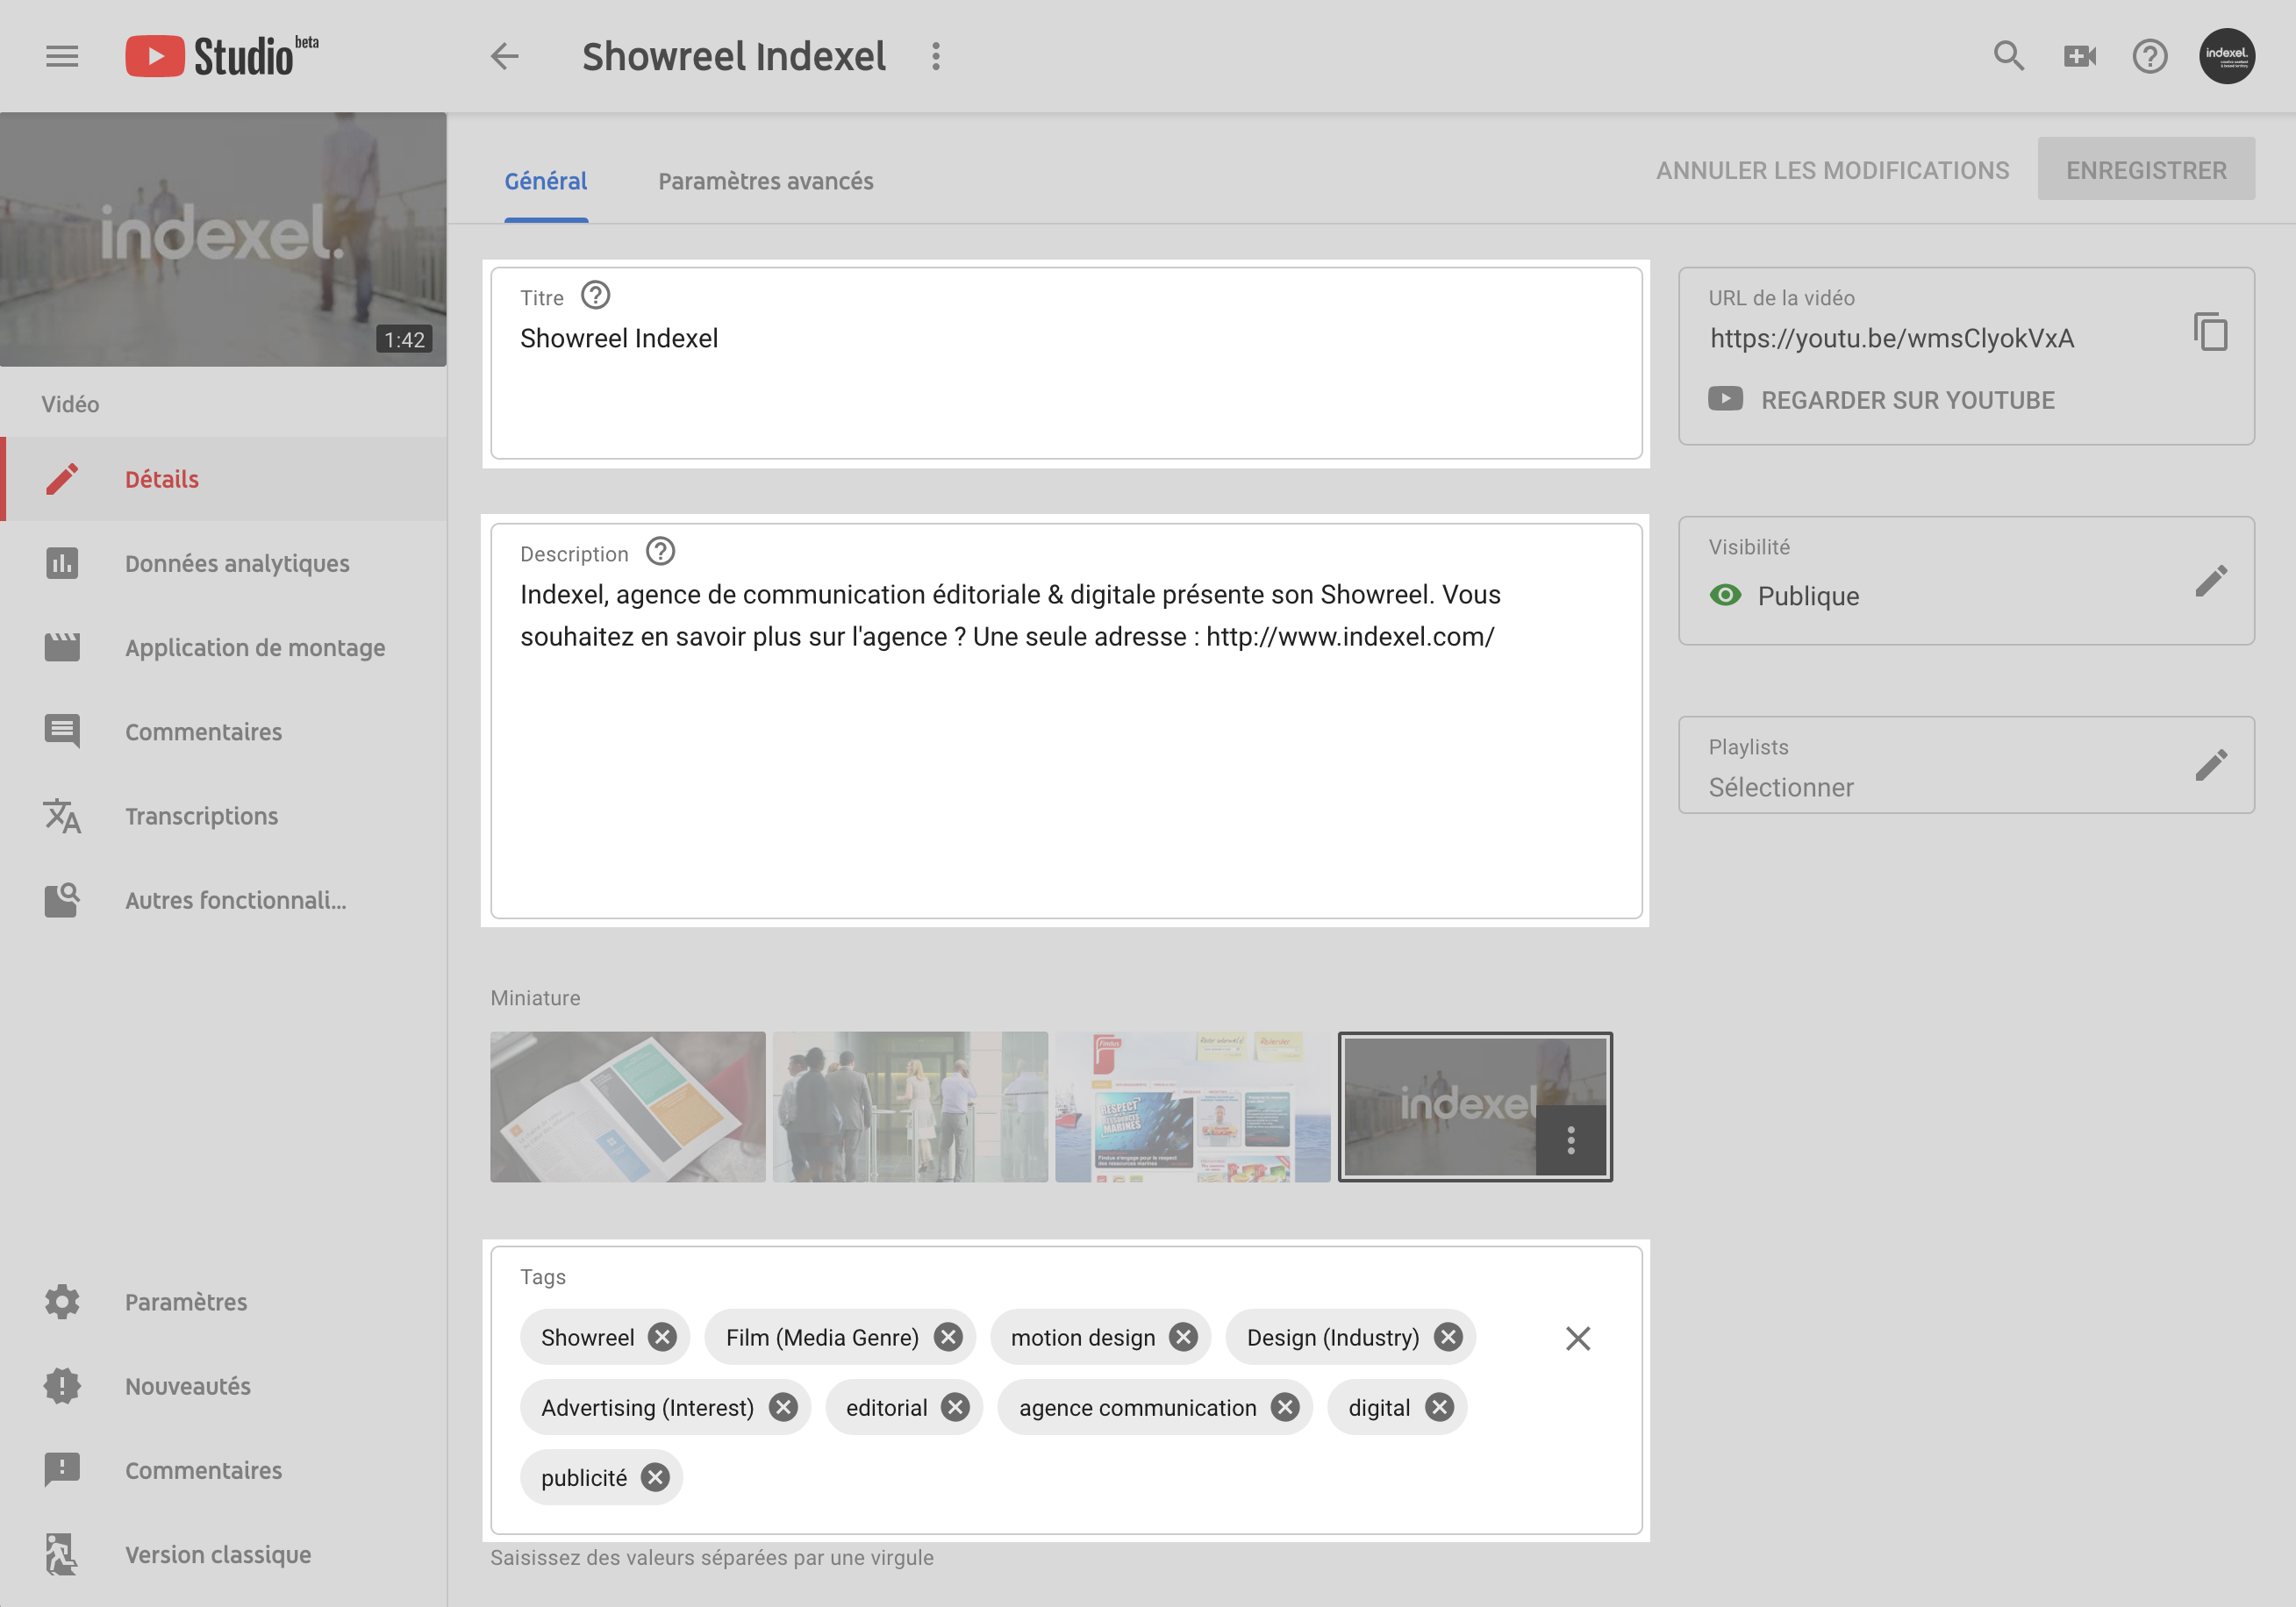Open Nouveautés in the sidebar
2296x1607 pixels.
coord(224,1386)
